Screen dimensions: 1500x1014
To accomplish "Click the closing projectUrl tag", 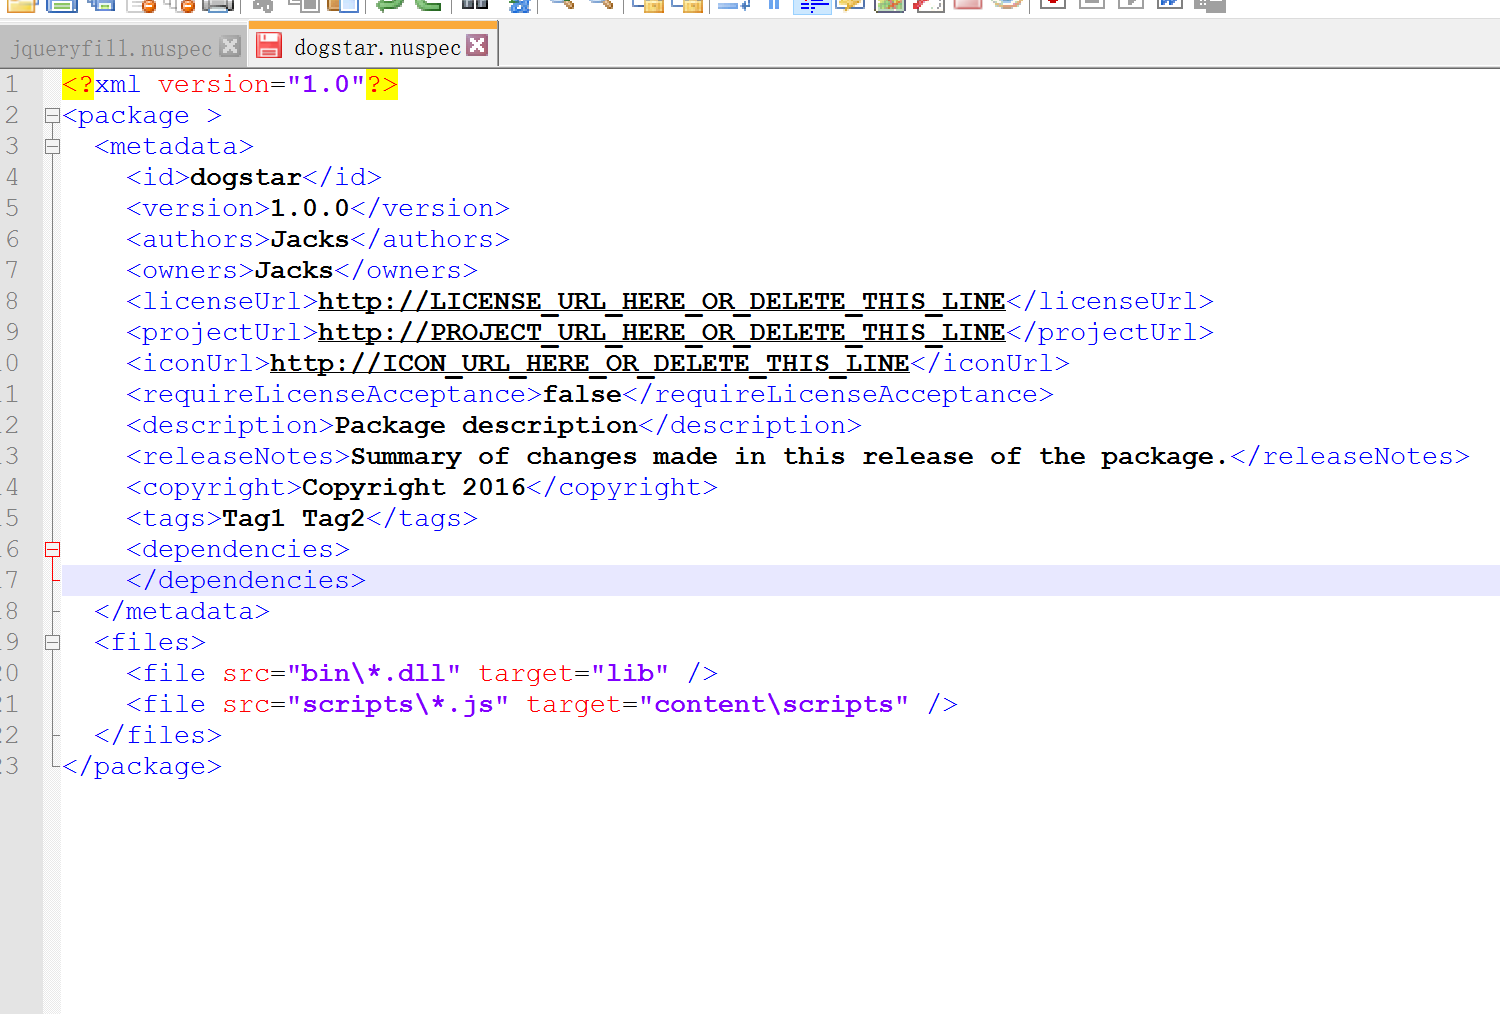I will click(x=1110, y=333).
